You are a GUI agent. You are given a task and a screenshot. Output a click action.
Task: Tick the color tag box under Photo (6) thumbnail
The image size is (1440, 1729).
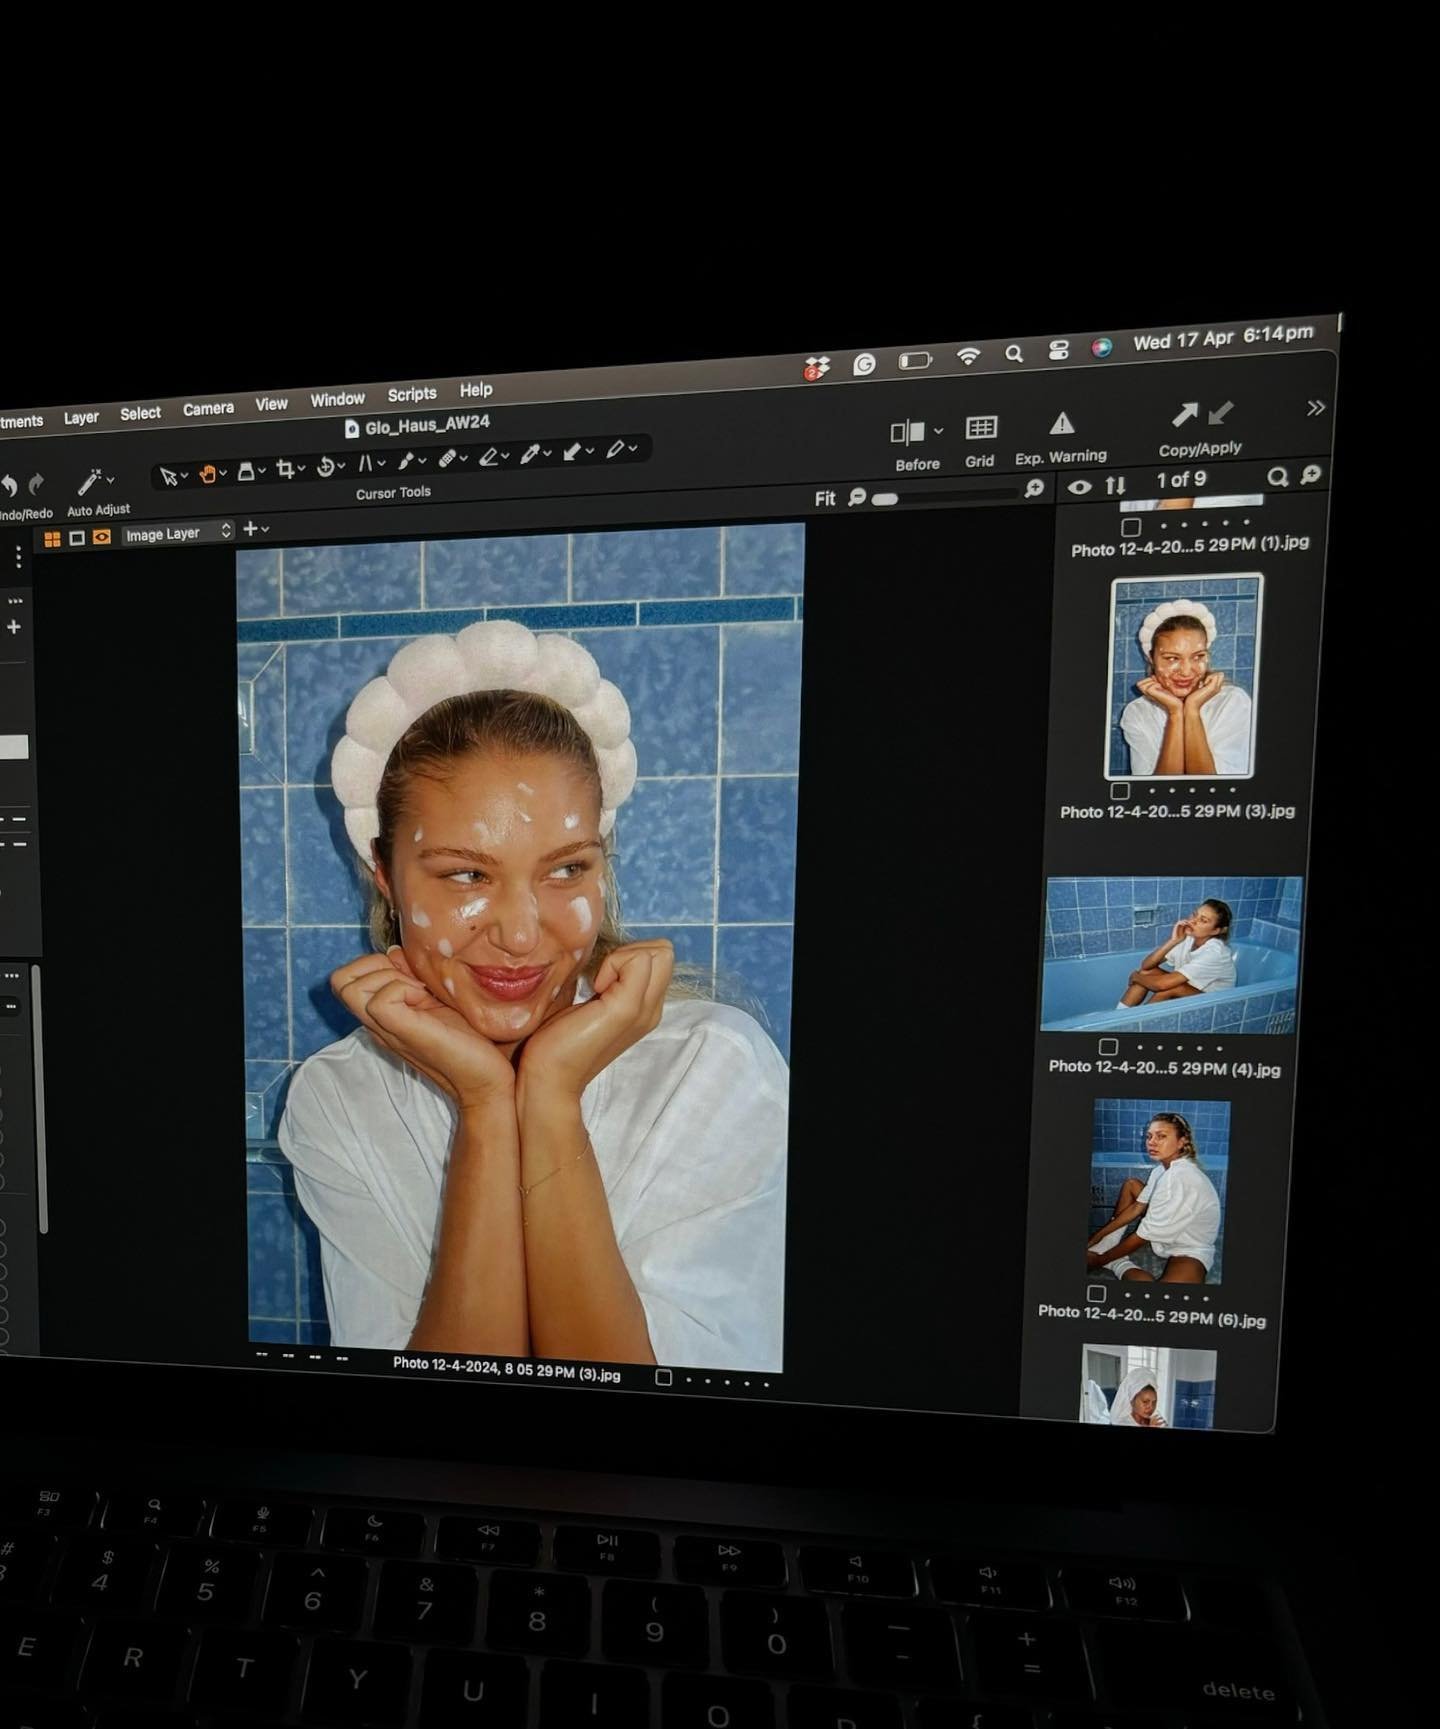pyautogui.click(x=1096, y=1293)
